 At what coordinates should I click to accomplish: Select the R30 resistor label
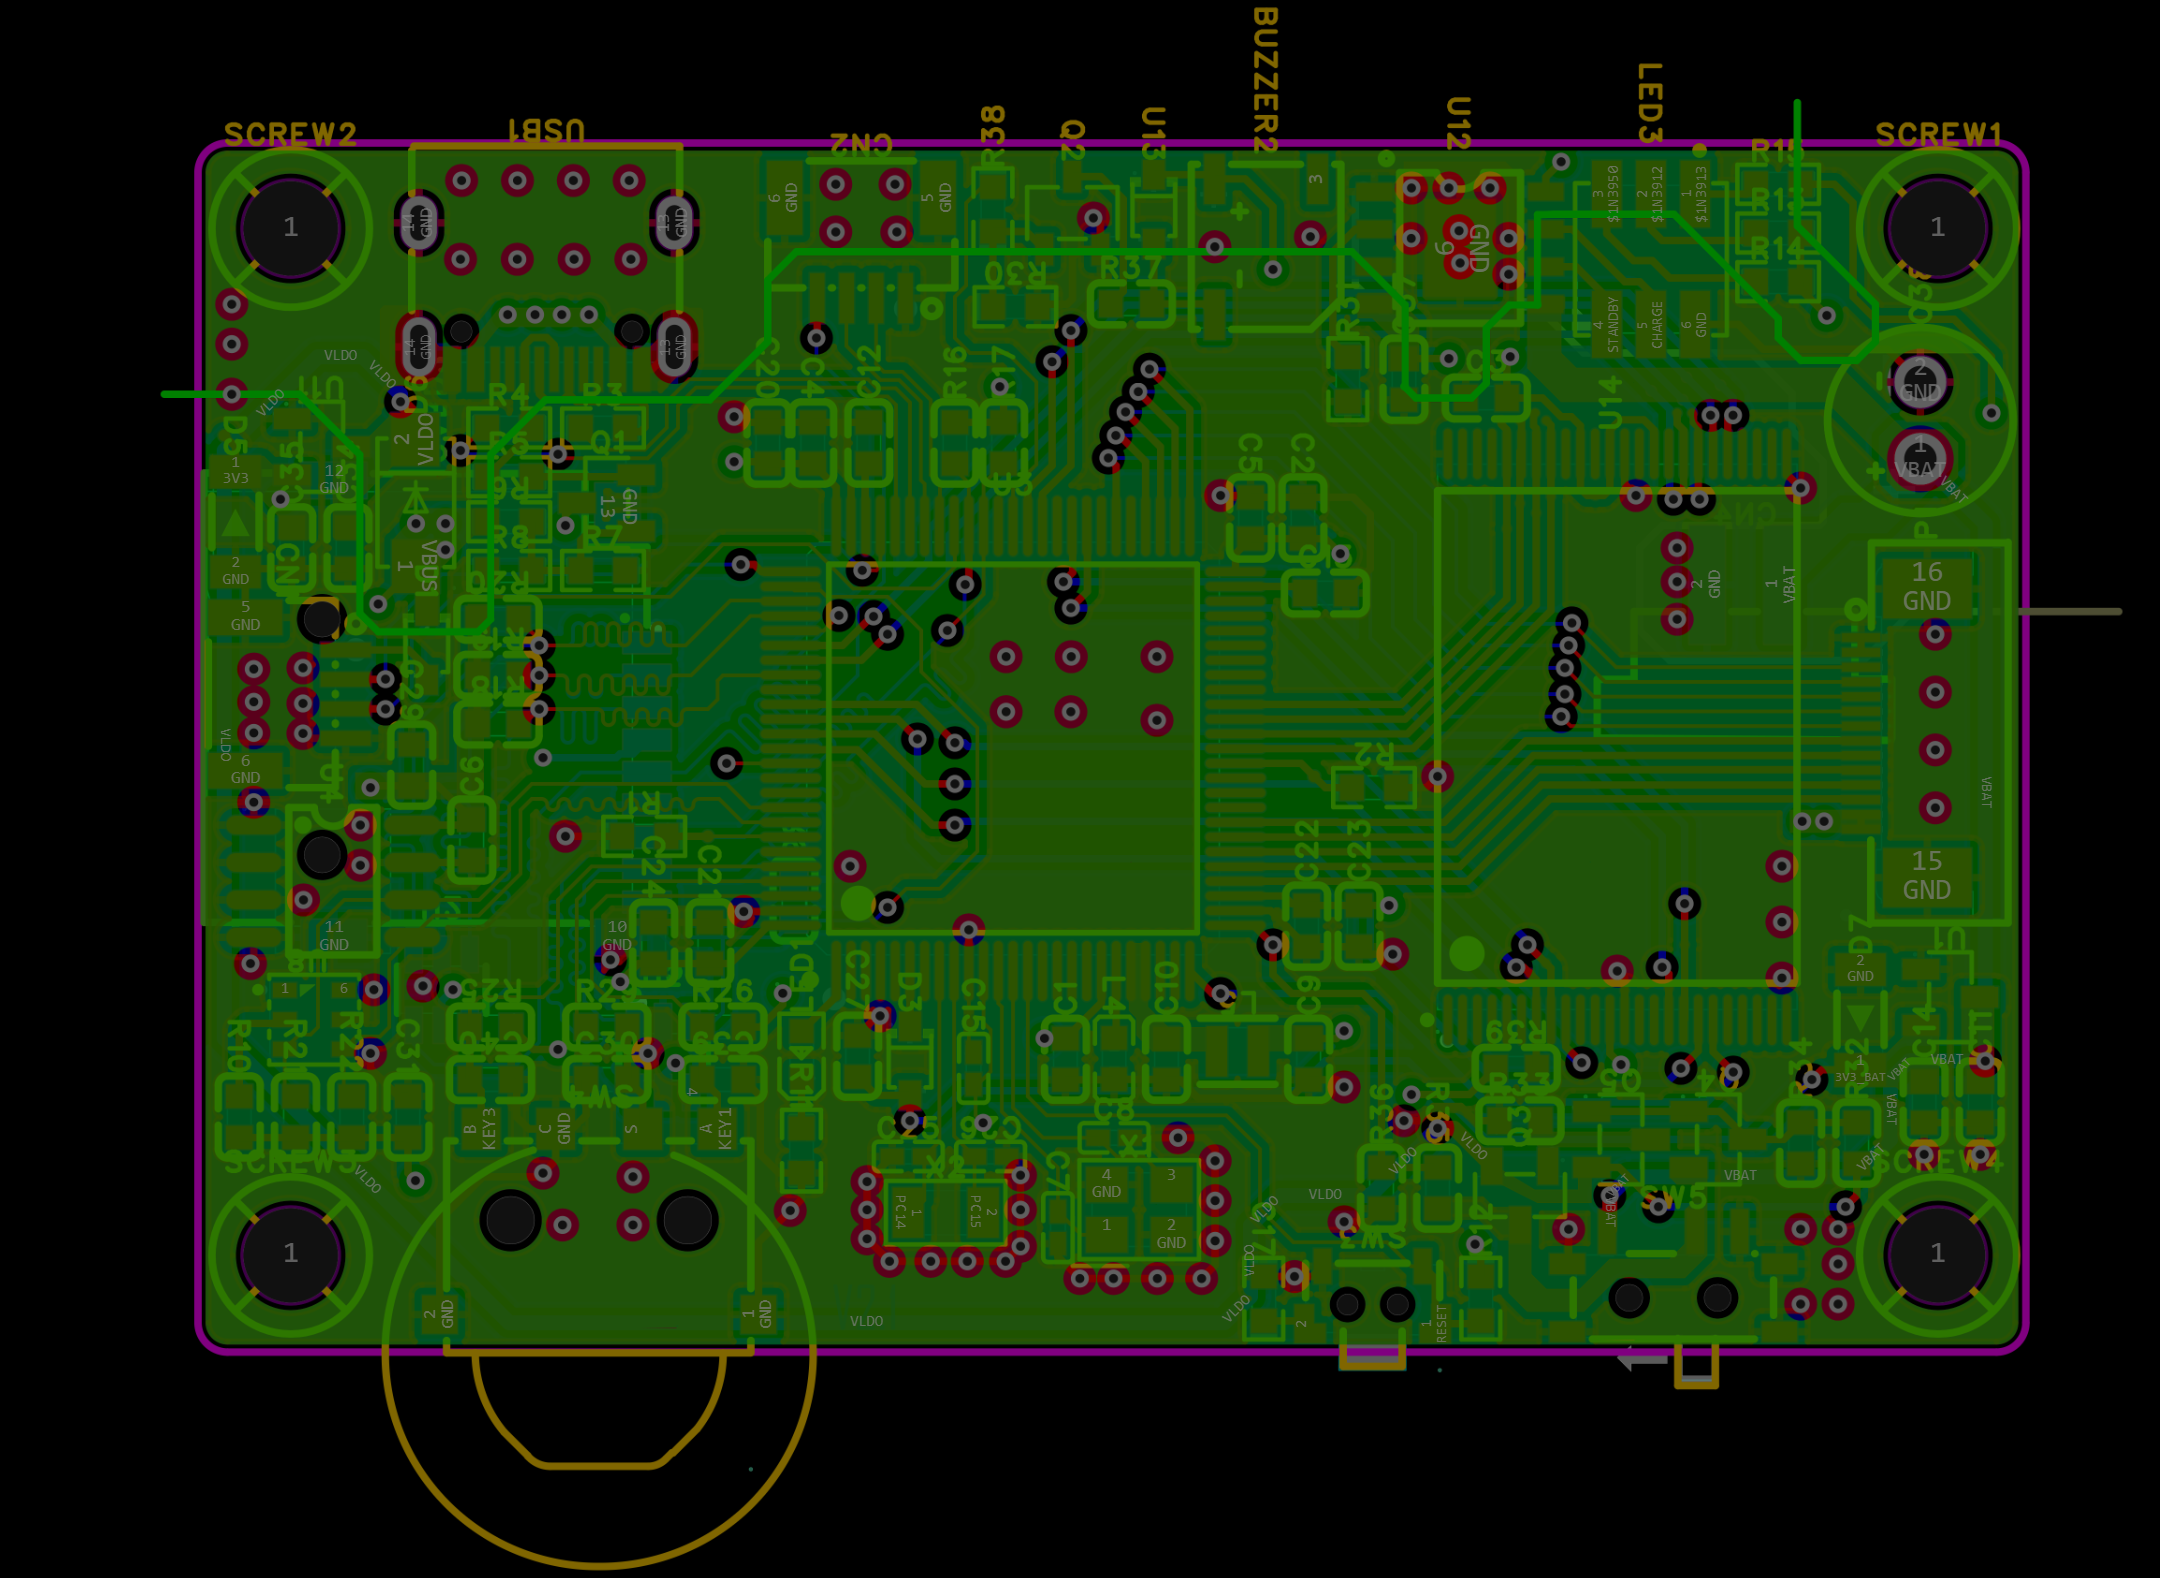coord(1015,273)
